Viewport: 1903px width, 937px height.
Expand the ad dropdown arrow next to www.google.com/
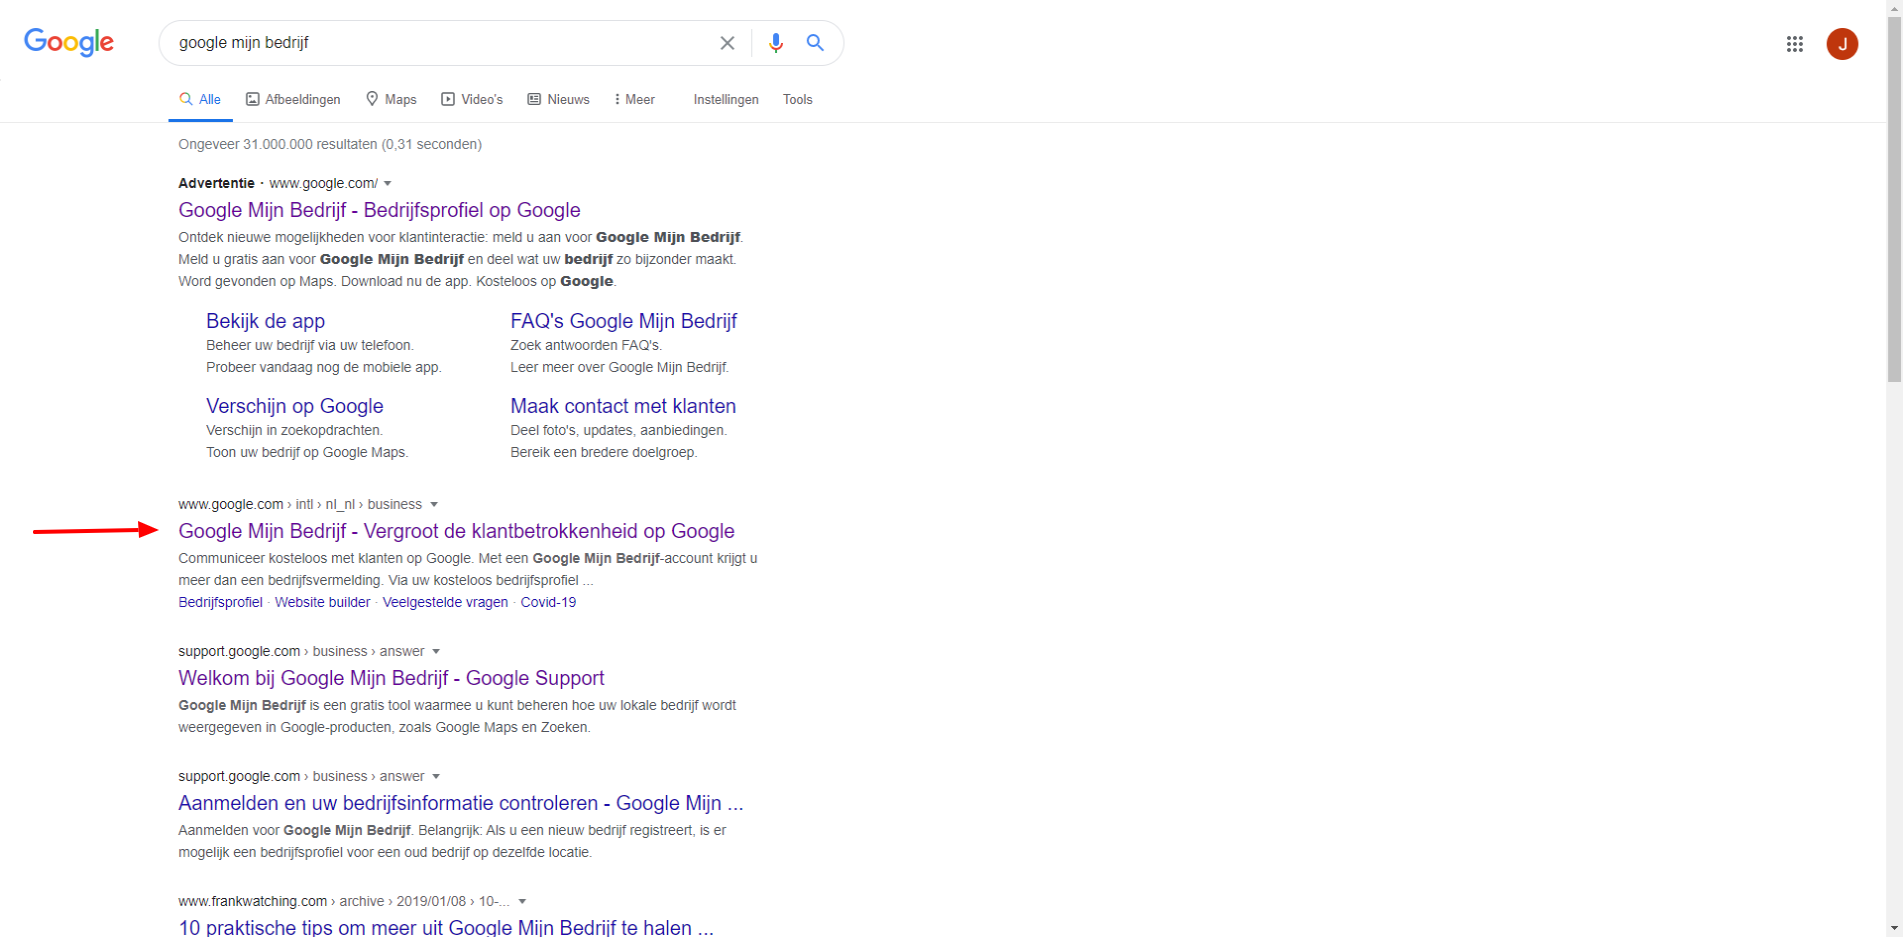click(x=388, y=183)
